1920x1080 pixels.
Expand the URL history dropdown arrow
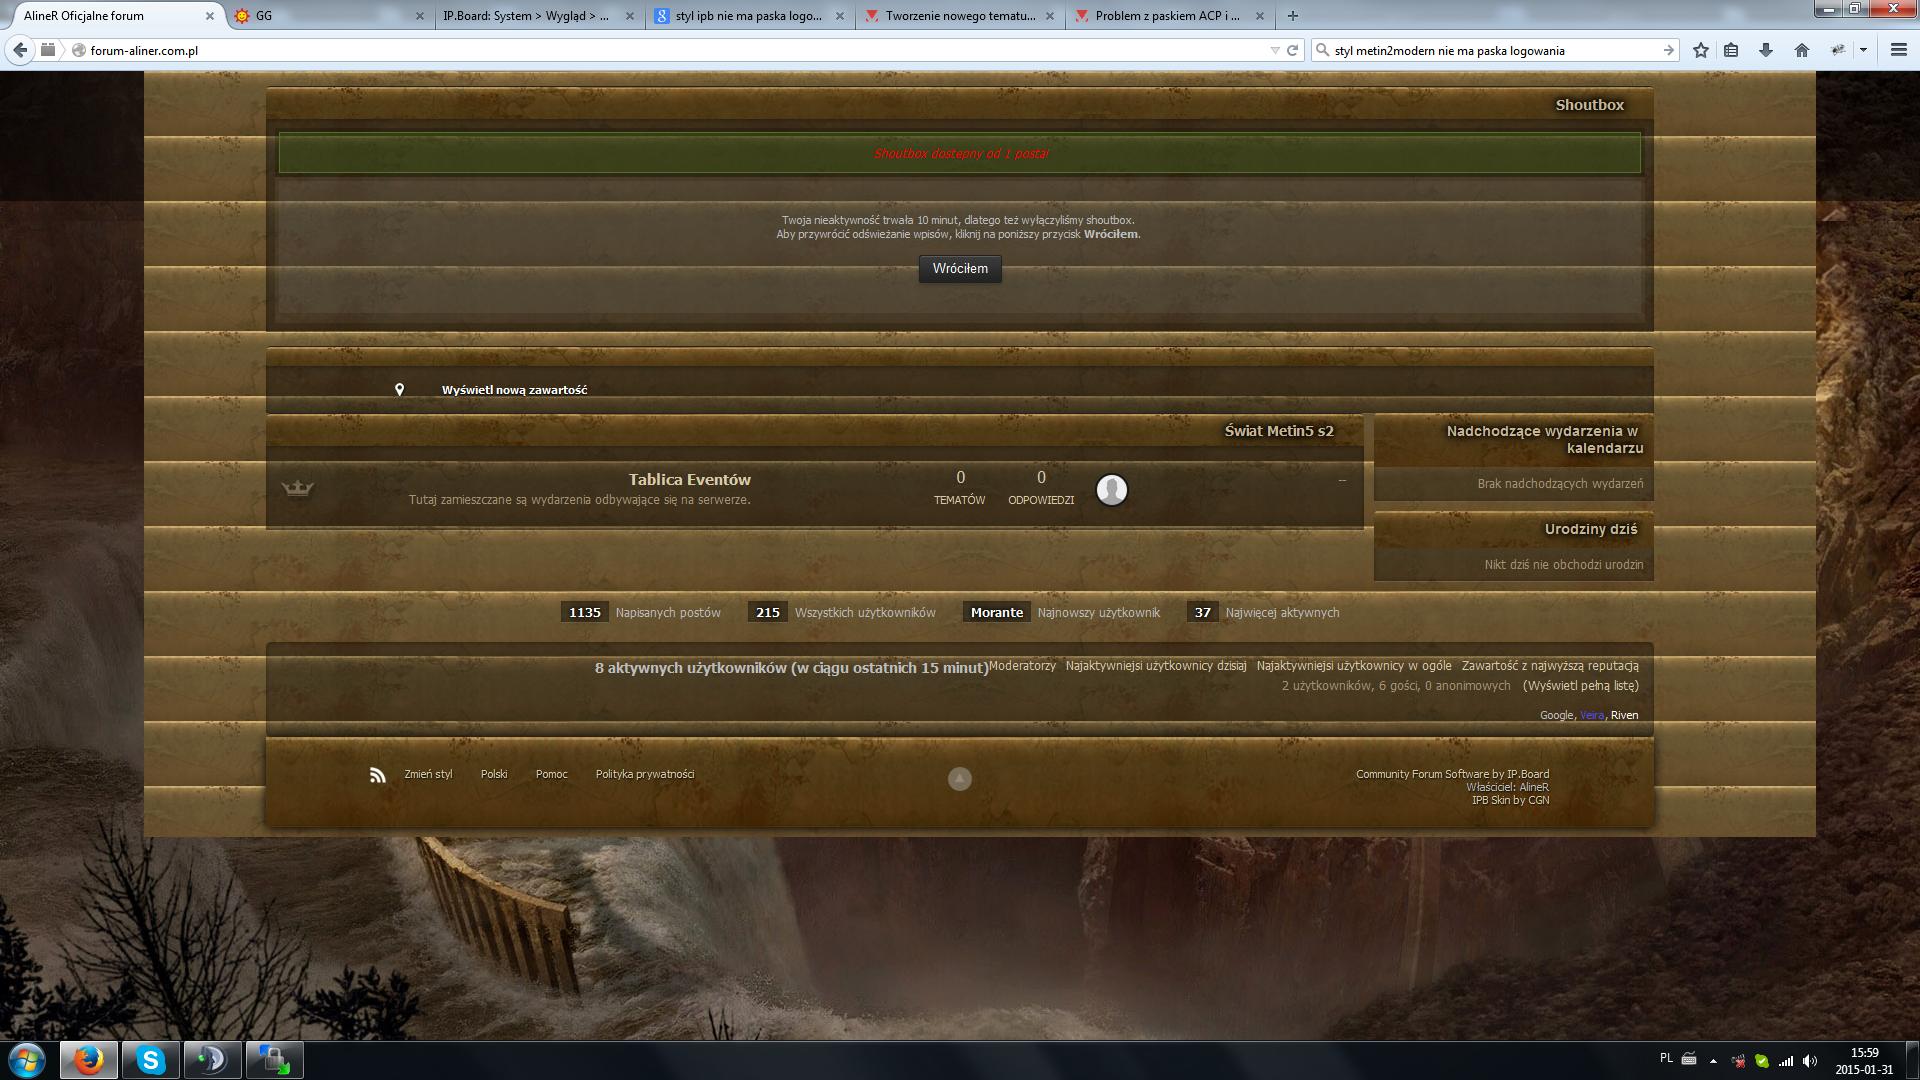pyautogui.click(x=1274, y=50)
